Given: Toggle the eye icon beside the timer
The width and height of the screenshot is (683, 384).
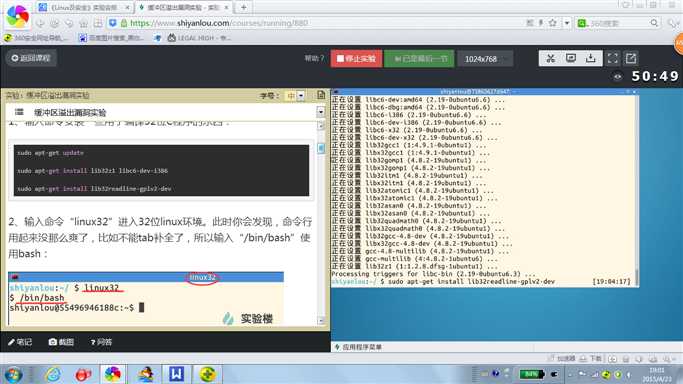Looking at the screenshot, I should tap(618, 77).
